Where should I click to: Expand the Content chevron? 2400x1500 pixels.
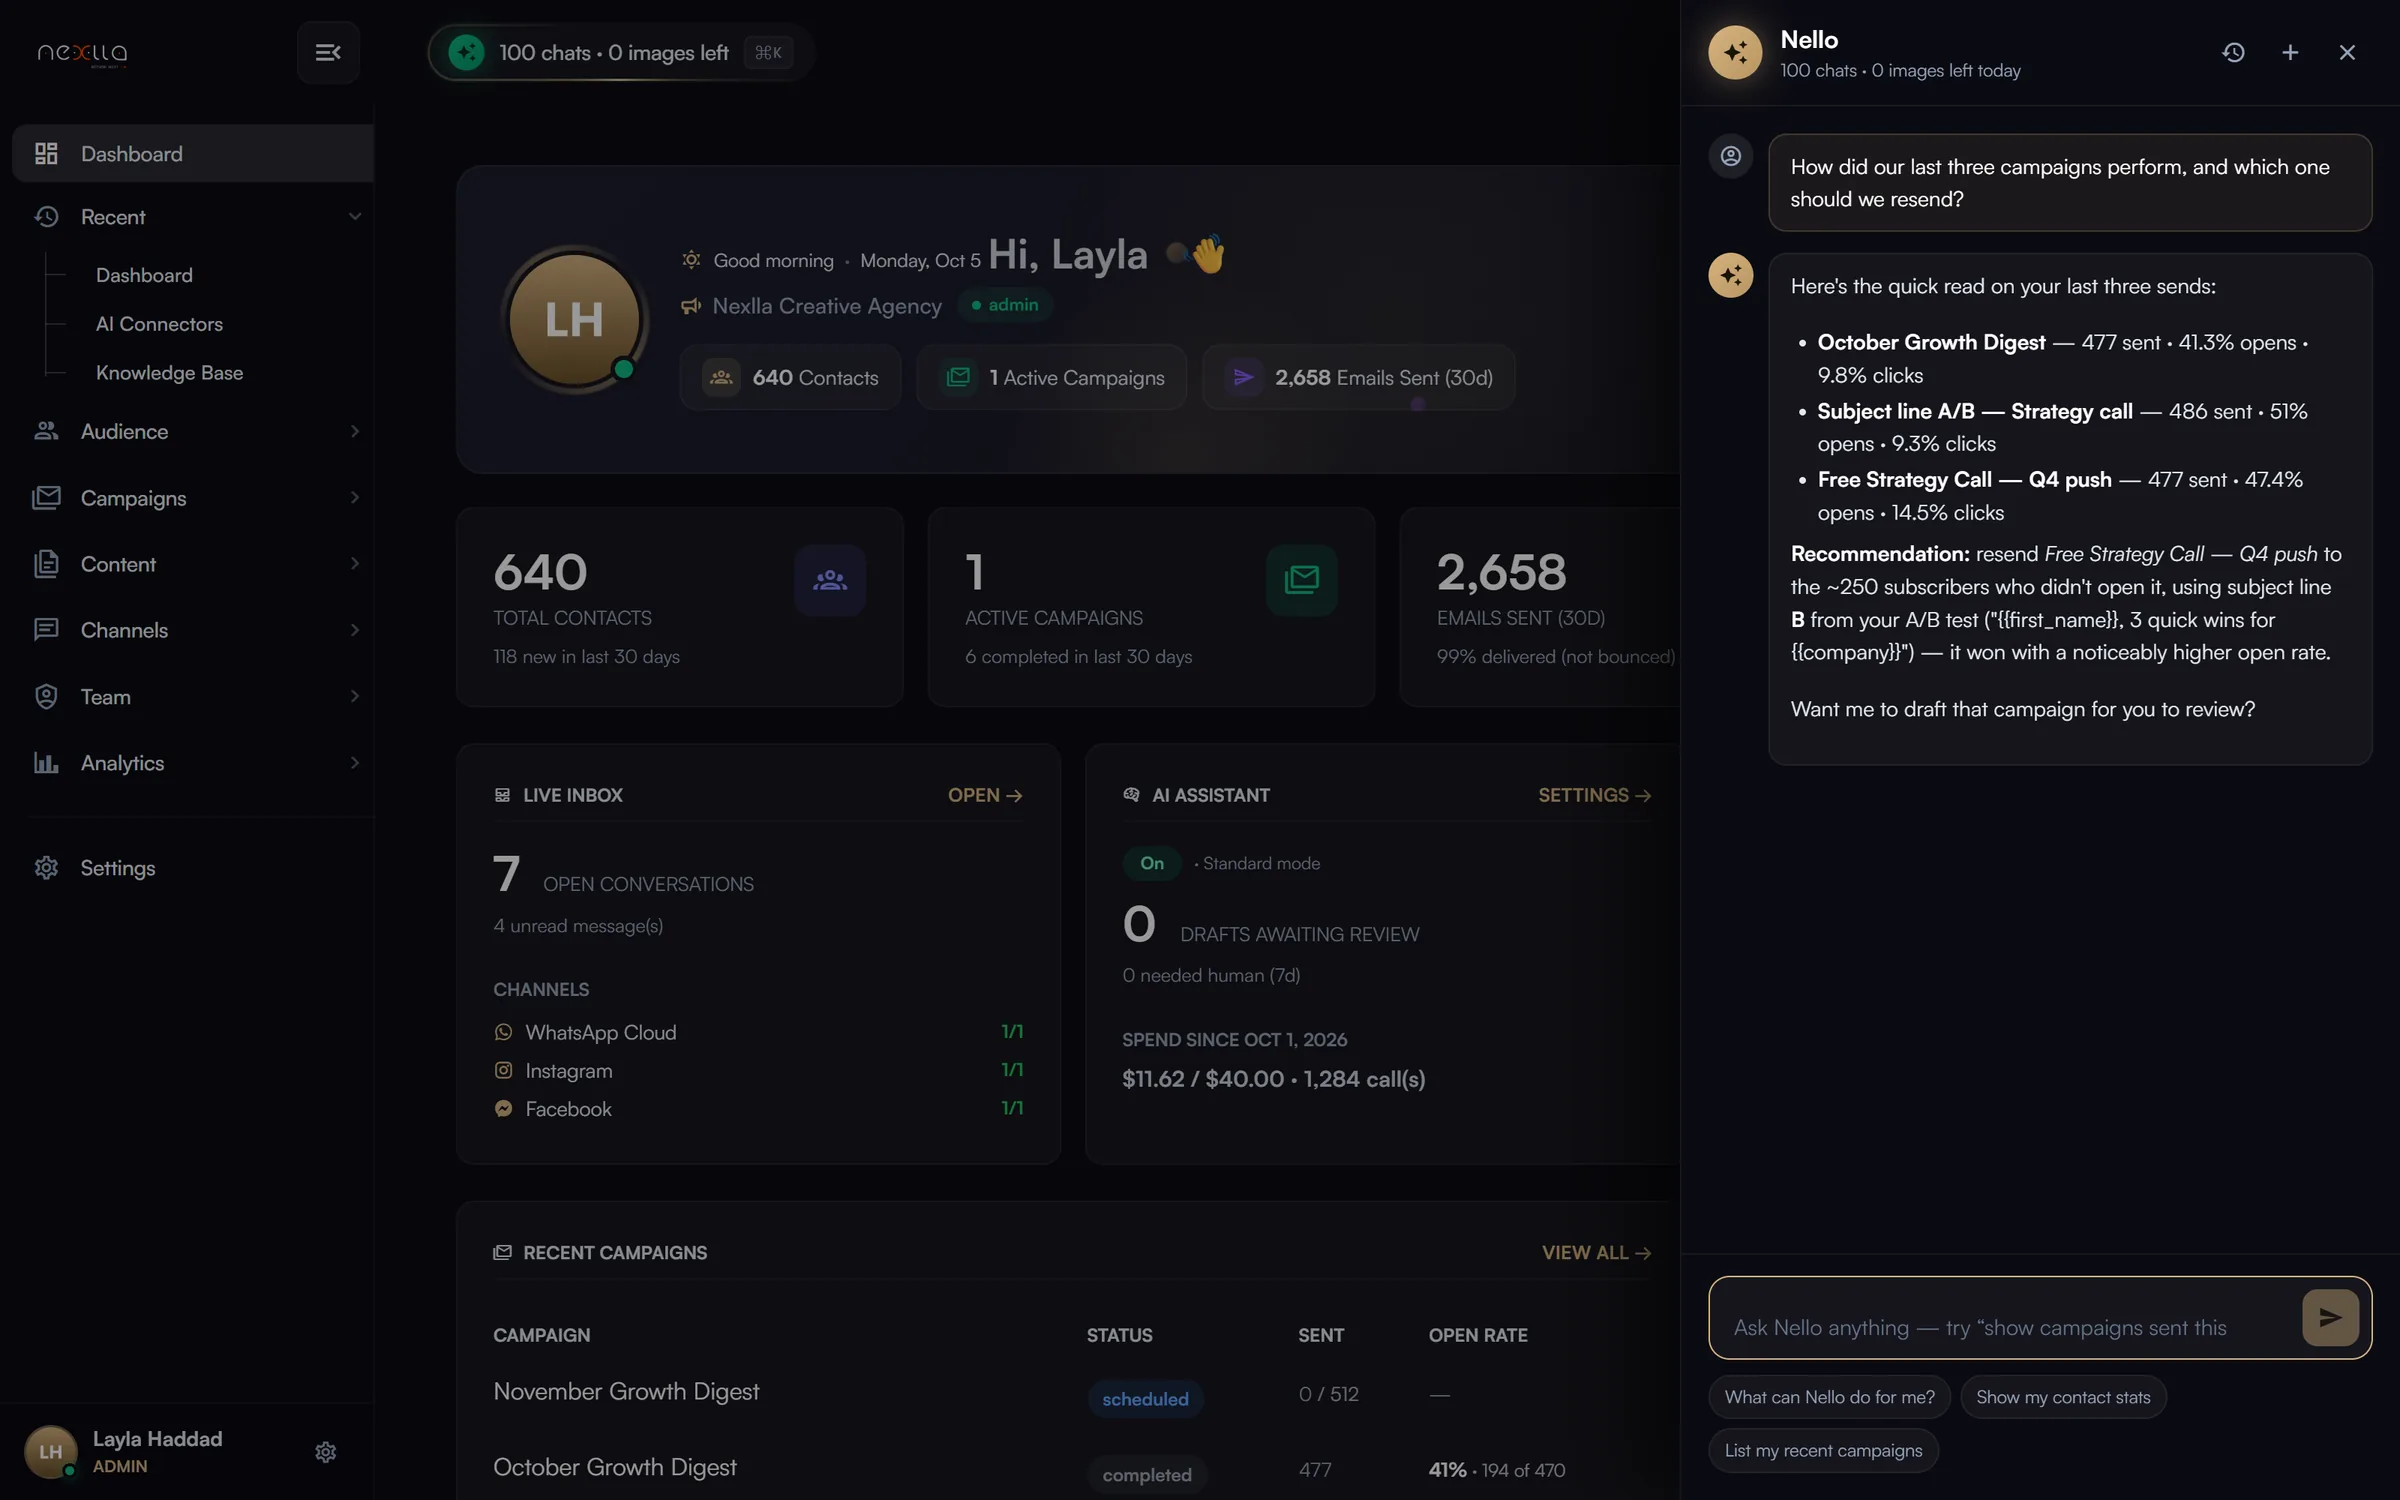coord(354,564)
